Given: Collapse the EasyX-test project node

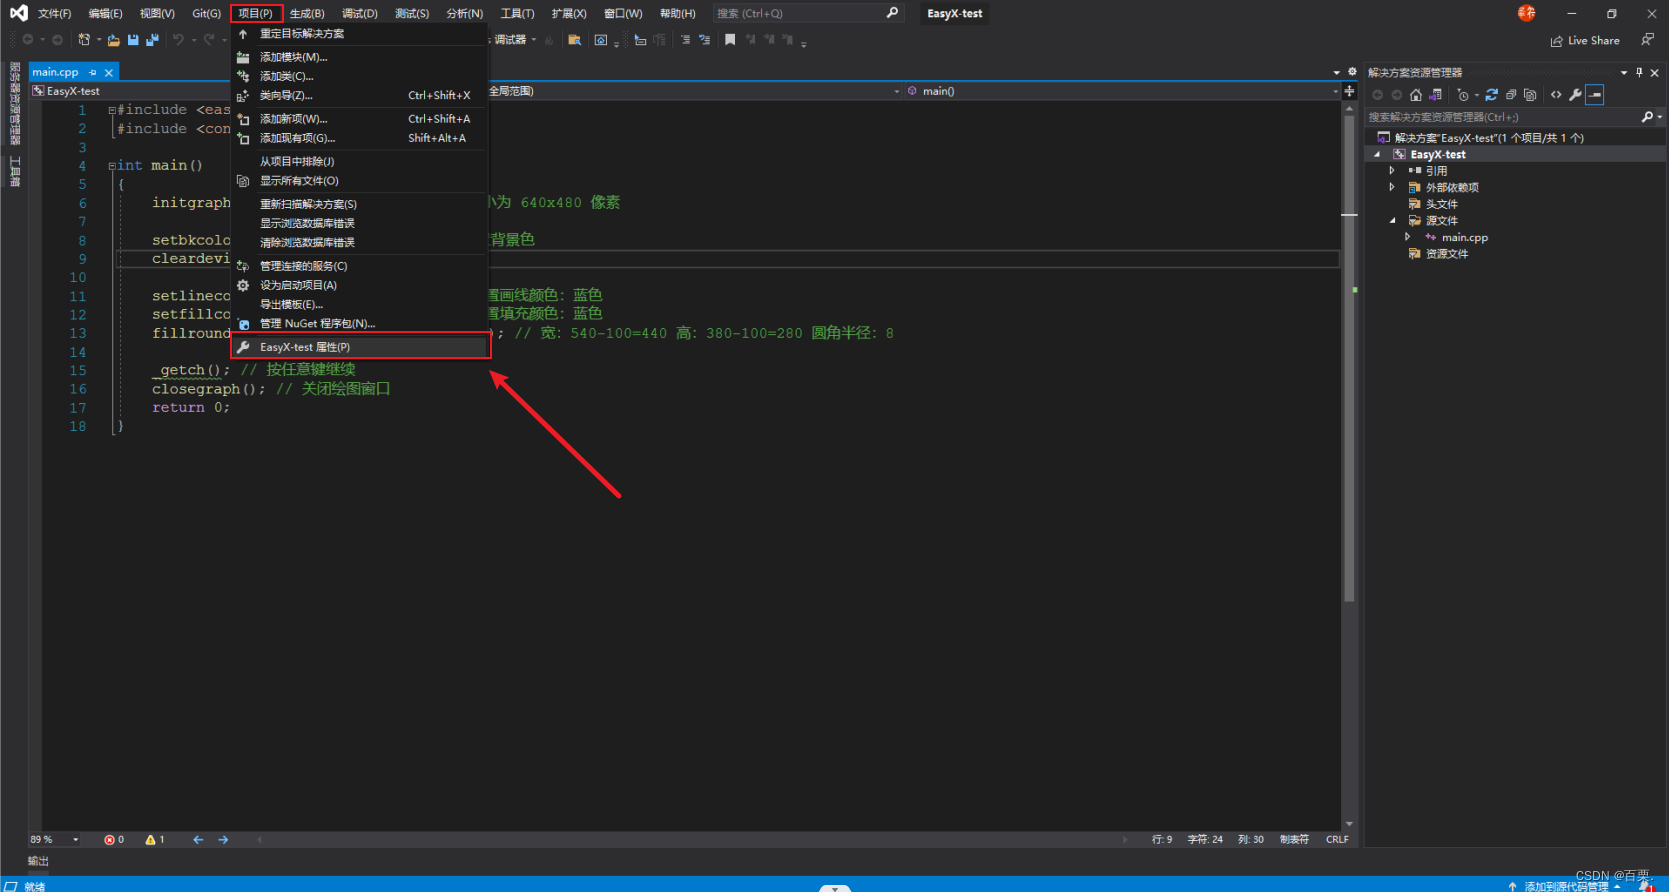Looking at the screenshot, I should (x=1377, y=154).
